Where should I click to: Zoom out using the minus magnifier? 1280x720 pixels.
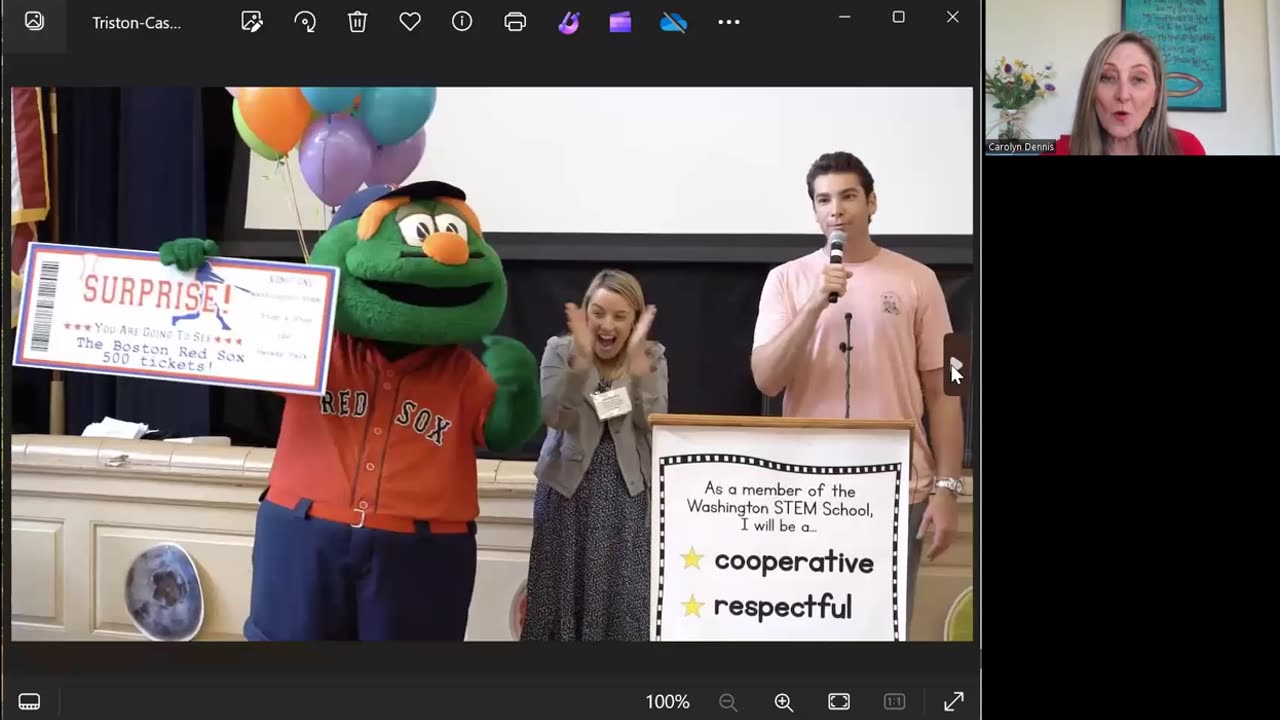(728, 702)
